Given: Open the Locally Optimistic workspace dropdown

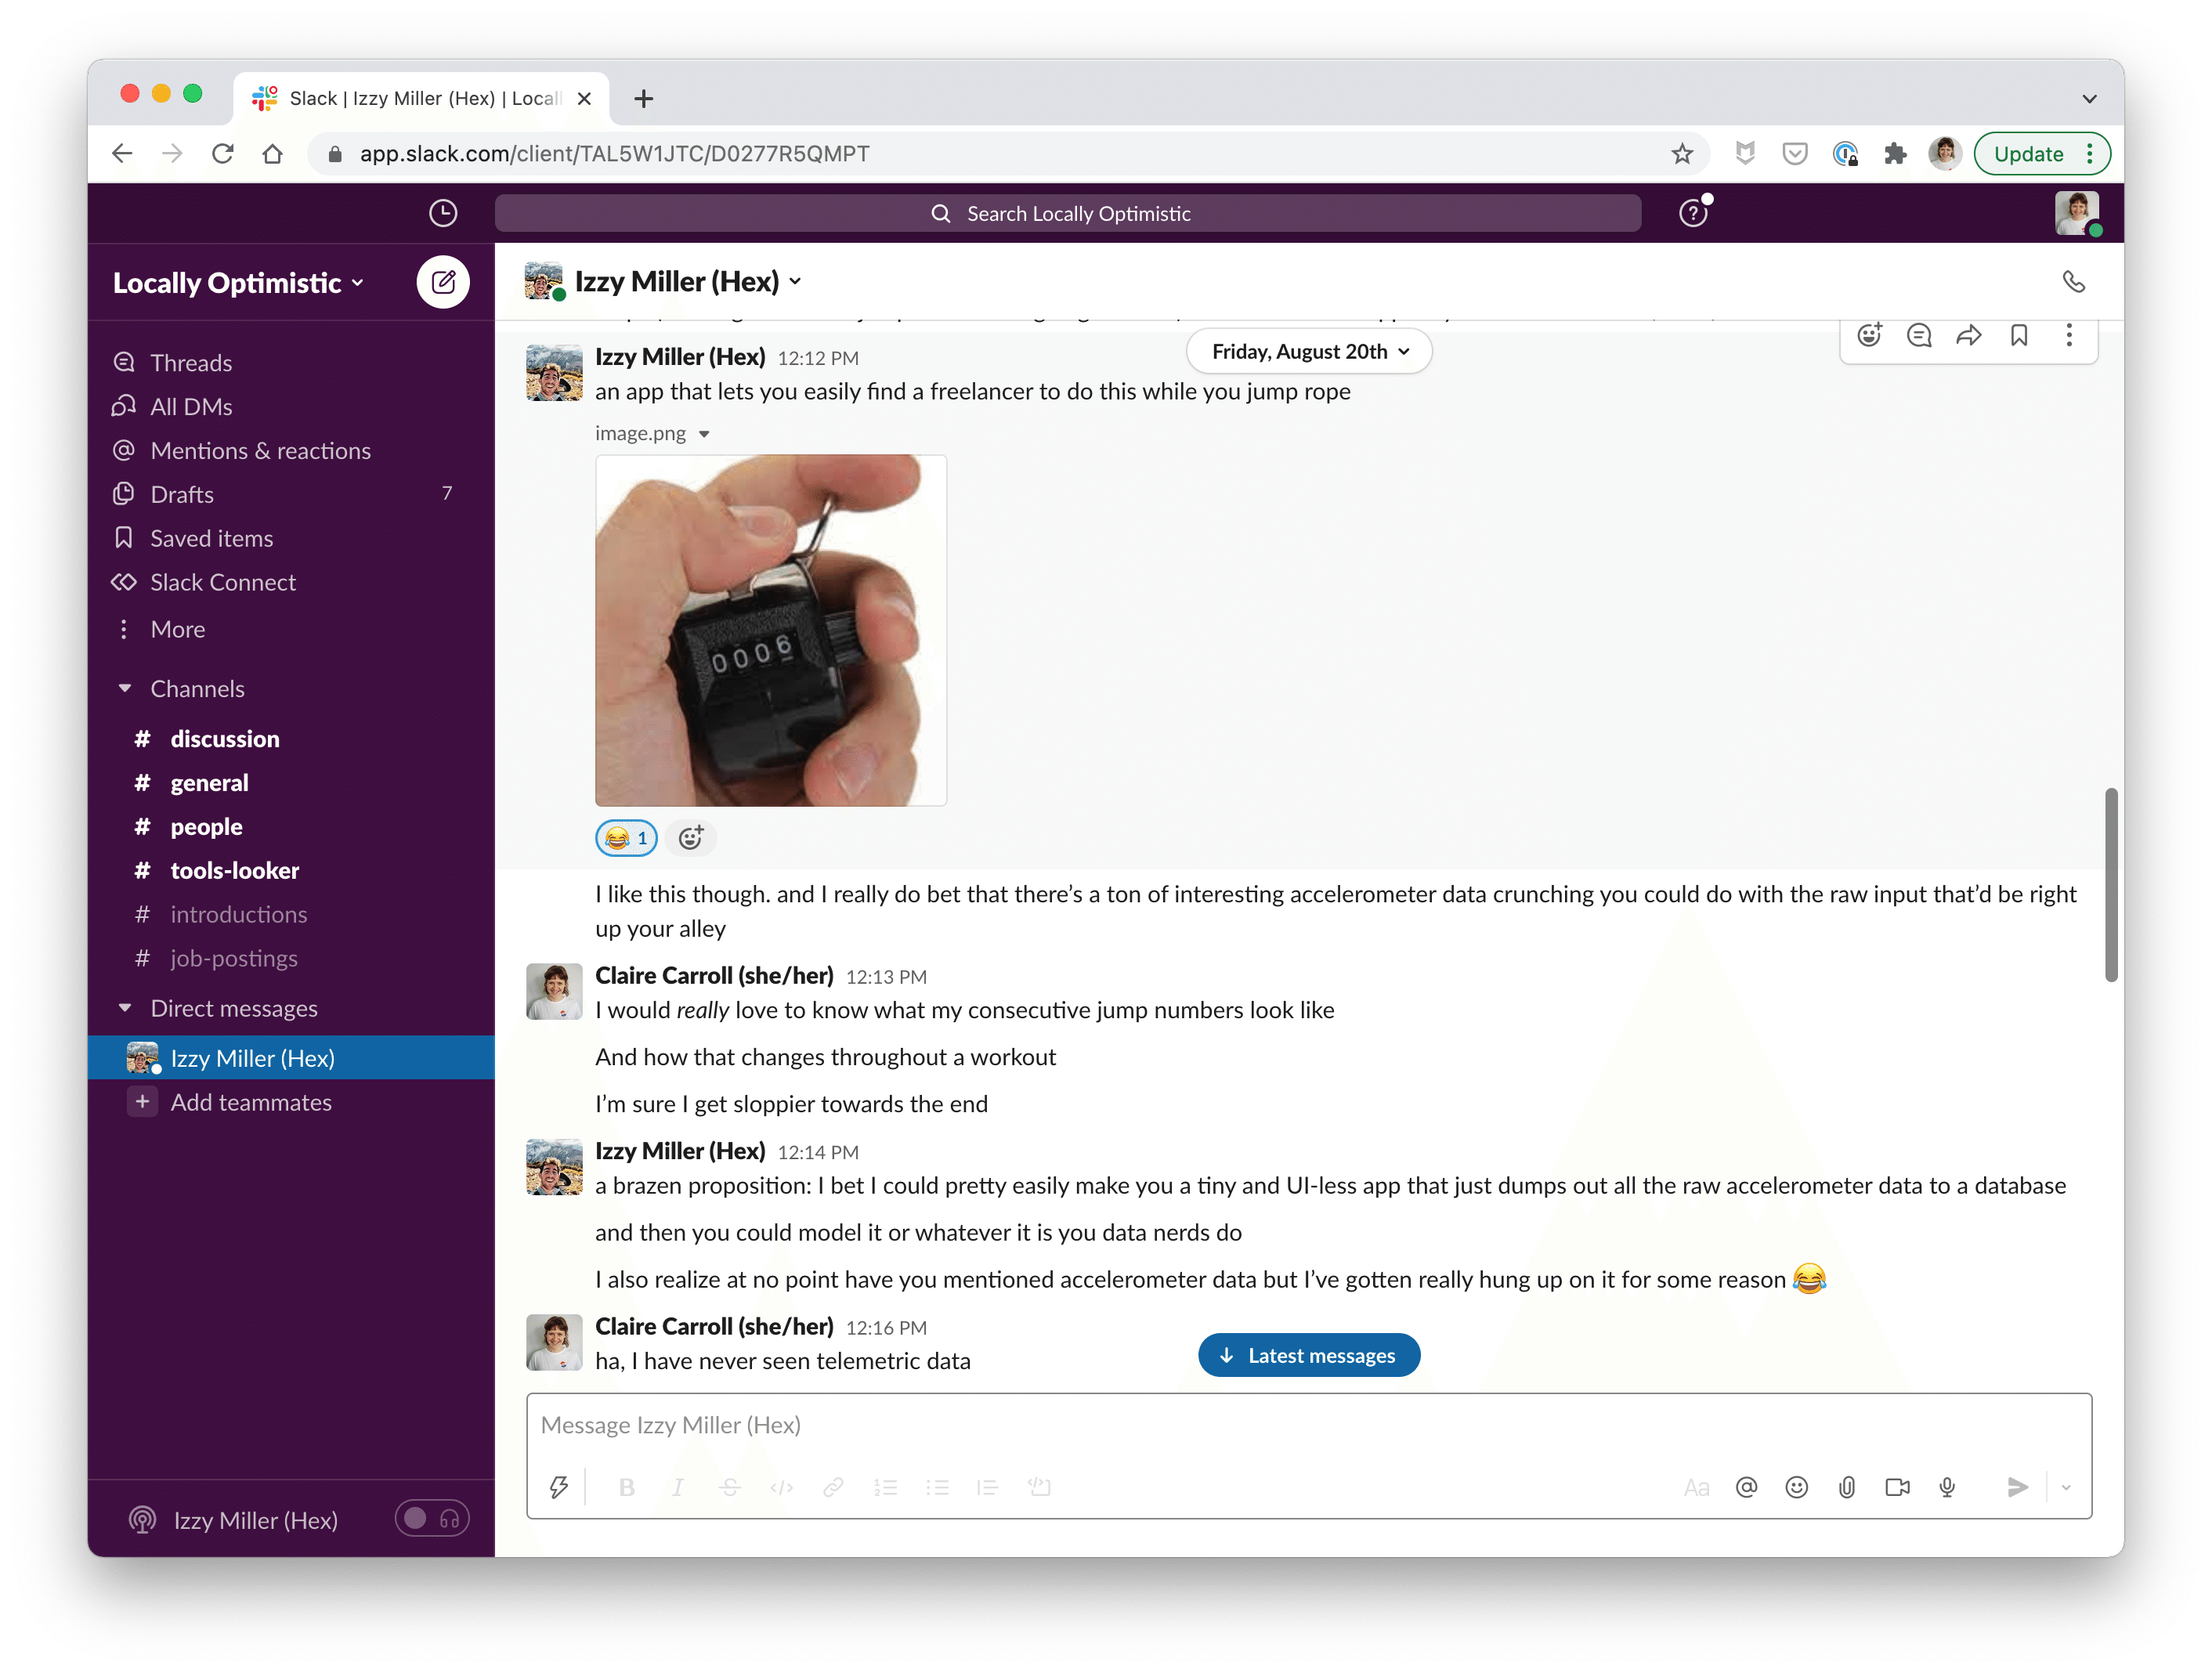Looking at the screenshot, I should (x=238, y=283).
